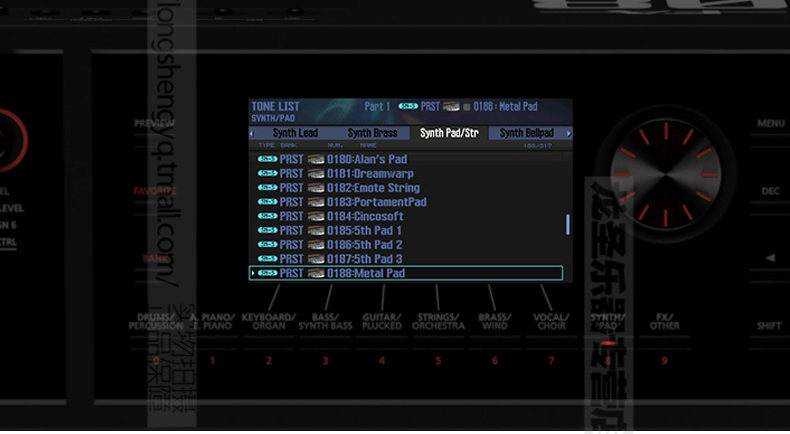Select the Synth Pad/Str tab

[449, 133]
